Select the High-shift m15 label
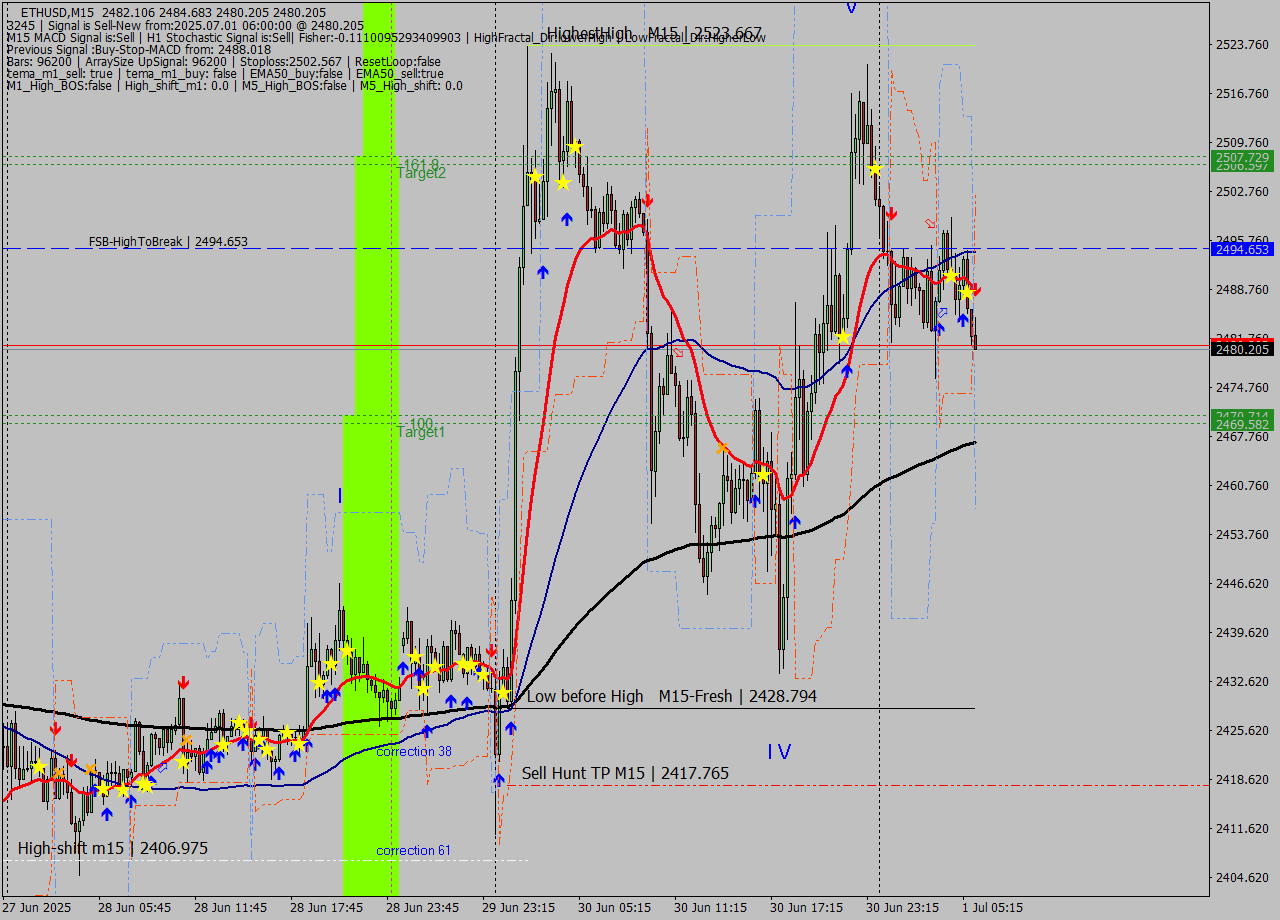Screen dimensions: 1280x920 113,848
